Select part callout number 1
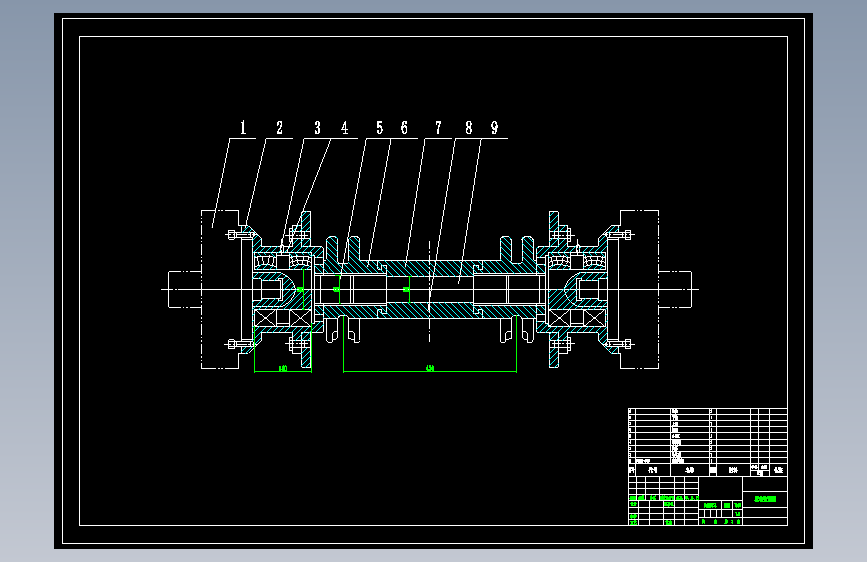The height and width of the screenshot is (562, 867). pyautogui.click(x=243, y=128)
